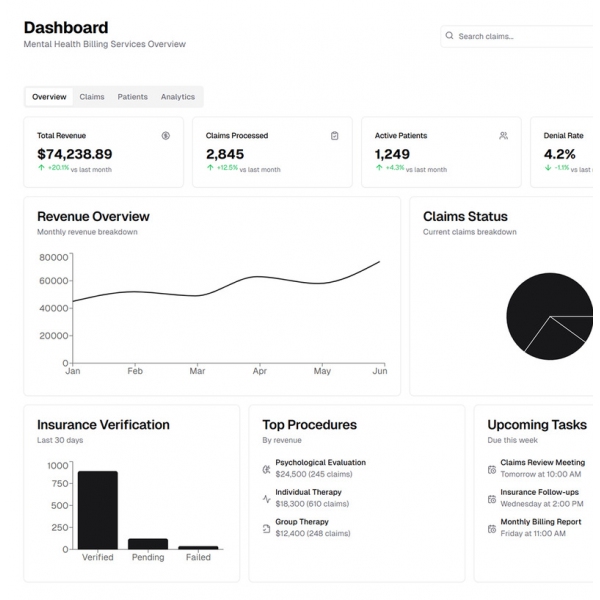Click the Psychological Evaluation procedure title
Viewport: 600px width, 600px height.
coord(320,462)
